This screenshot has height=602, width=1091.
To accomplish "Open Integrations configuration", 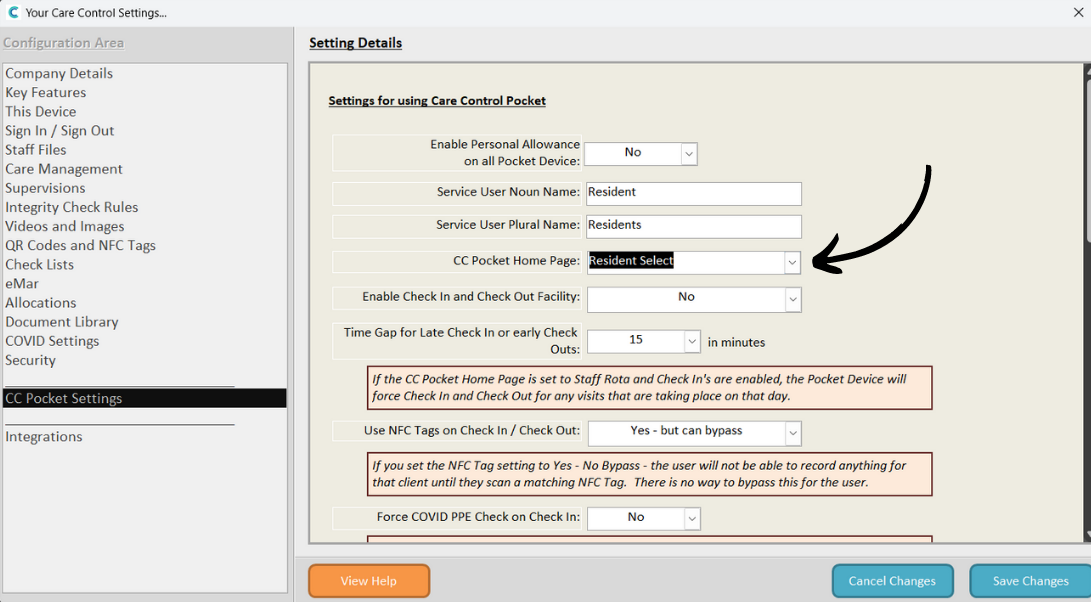I will coord(44,436).
